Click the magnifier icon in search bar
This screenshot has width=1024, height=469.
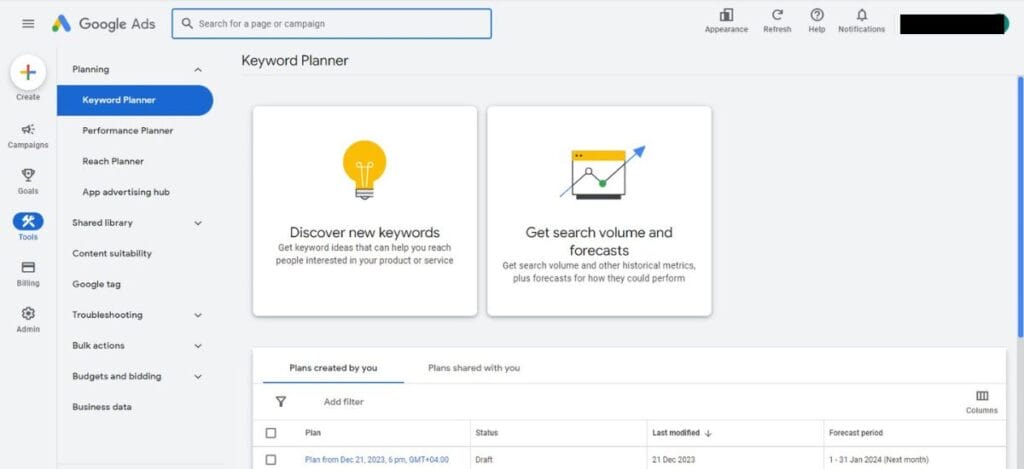point(187,24)
